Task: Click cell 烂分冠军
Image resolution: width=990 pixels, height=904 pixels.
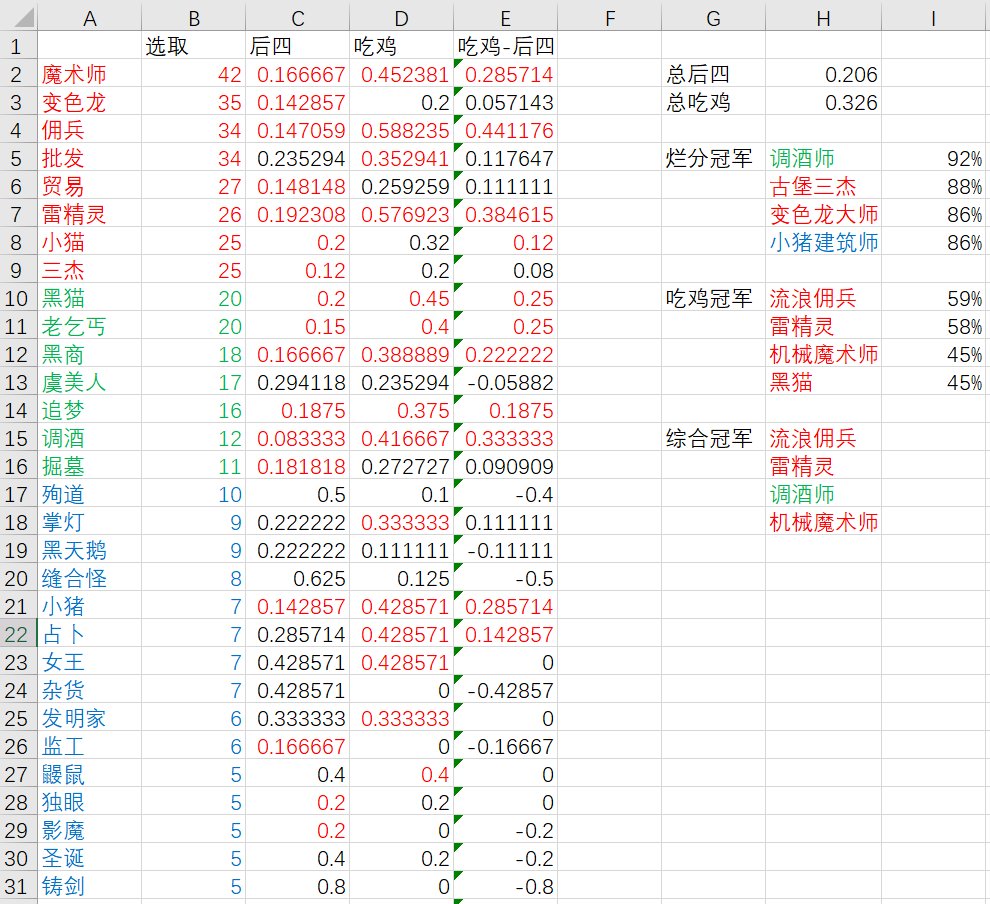Action: (713, 158)
